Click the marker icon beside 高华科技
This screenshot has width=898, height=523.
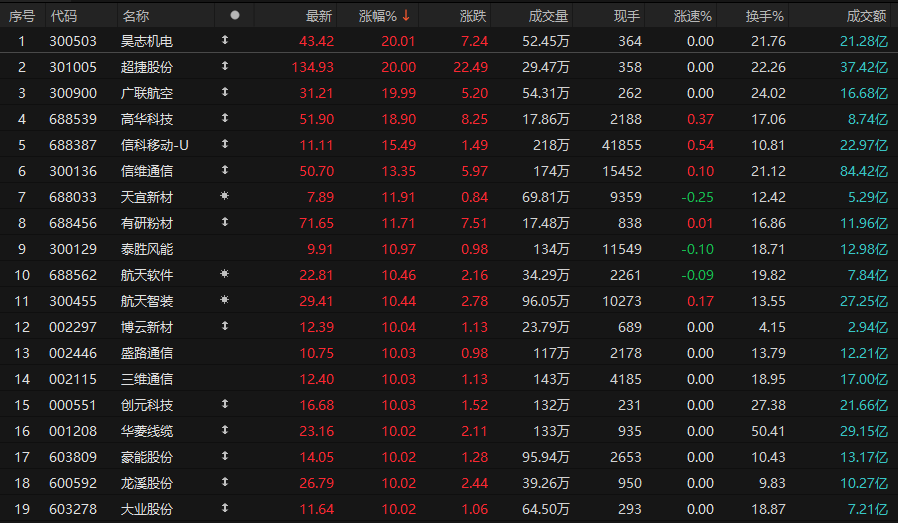[225, 118]
